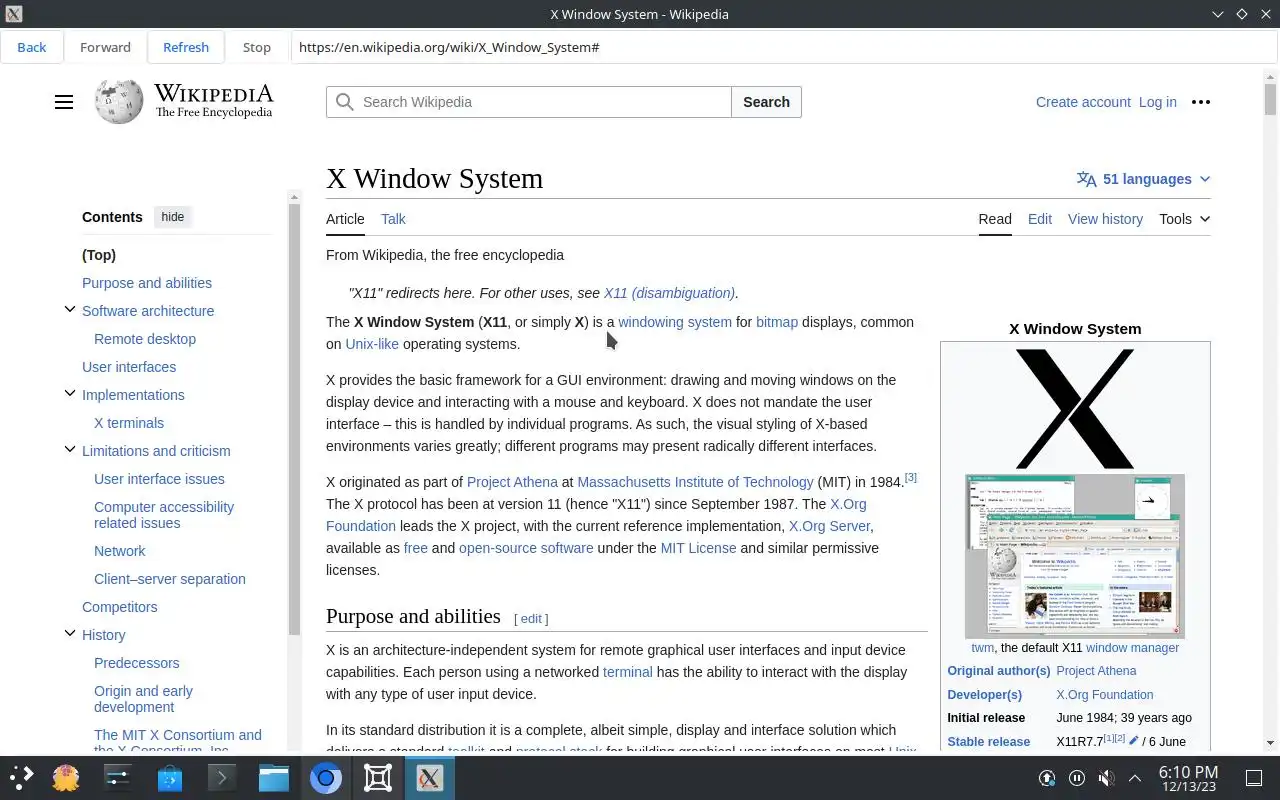Image resolution: width=1280 pixels, height=800 pixels.
Task: Click the magnifier icon in search box
Action: coord(344,102)
